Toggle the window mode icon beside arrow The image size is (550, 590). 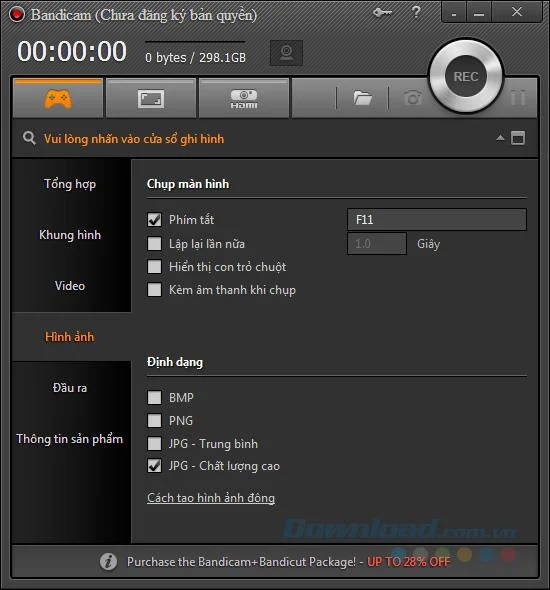(x=518, y=138)
